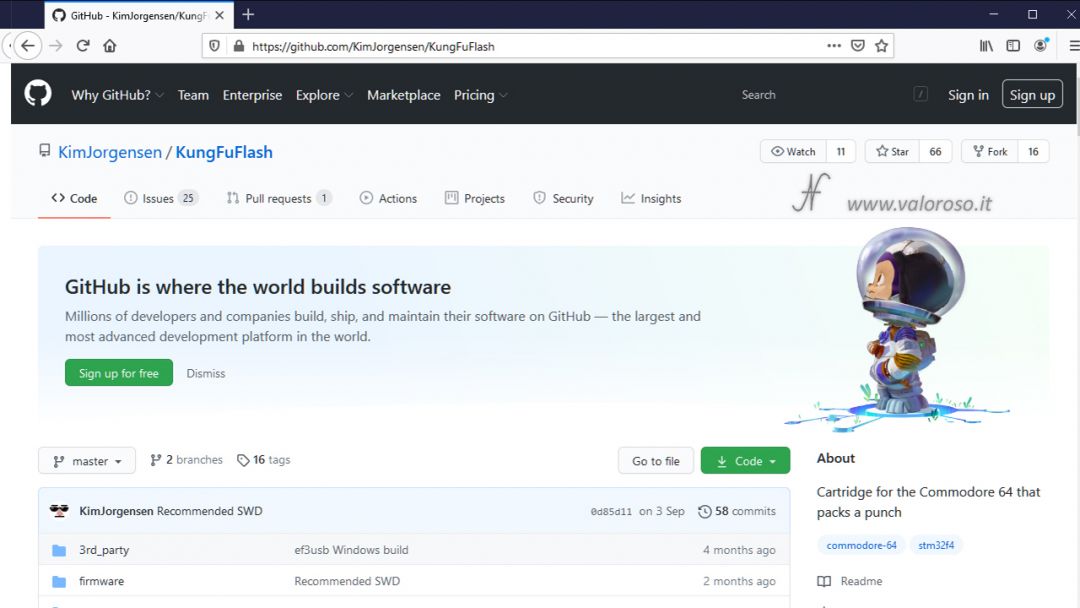Screen dimensions: 1080x608
Task: Switch to the Issues tab
Action: click(x=161, y=198)
